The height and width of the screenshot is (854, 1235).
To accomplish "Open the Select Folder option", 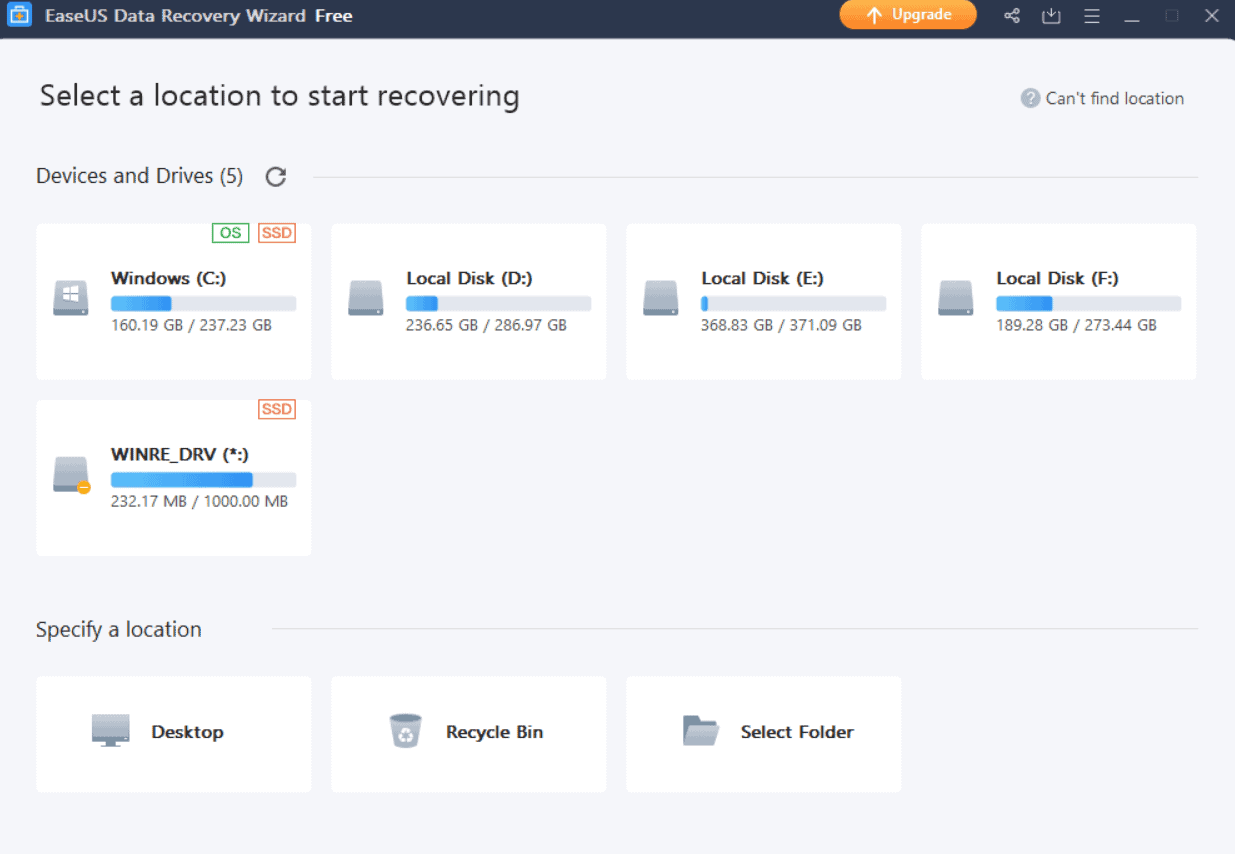I will [763, 734].
